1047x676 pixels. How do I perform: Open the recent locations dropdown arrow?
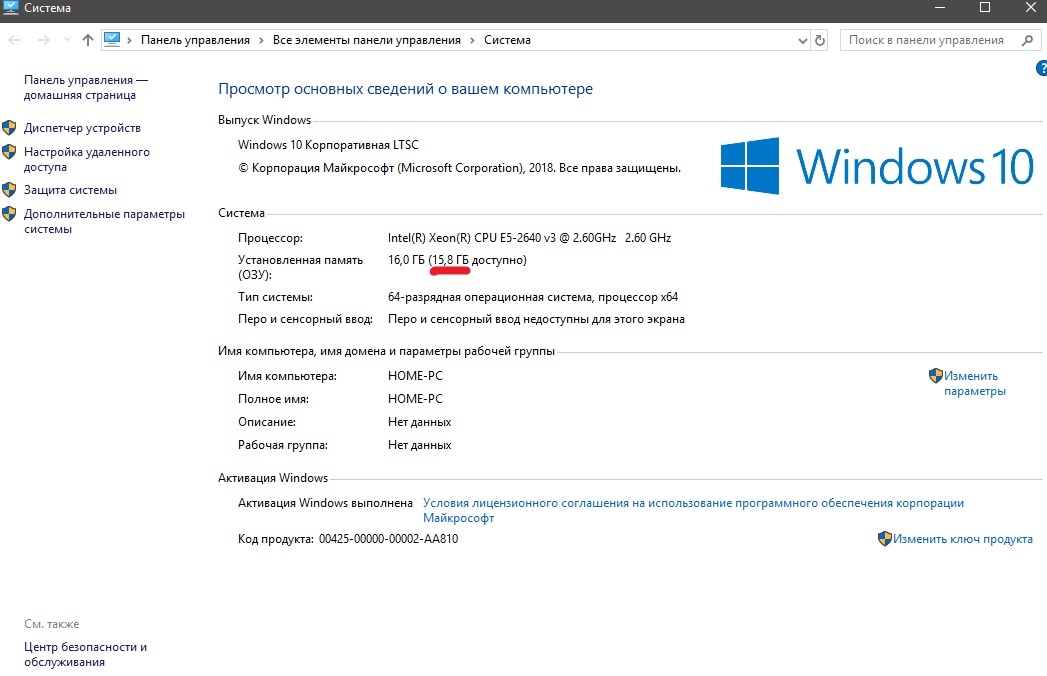coord(67,40)
